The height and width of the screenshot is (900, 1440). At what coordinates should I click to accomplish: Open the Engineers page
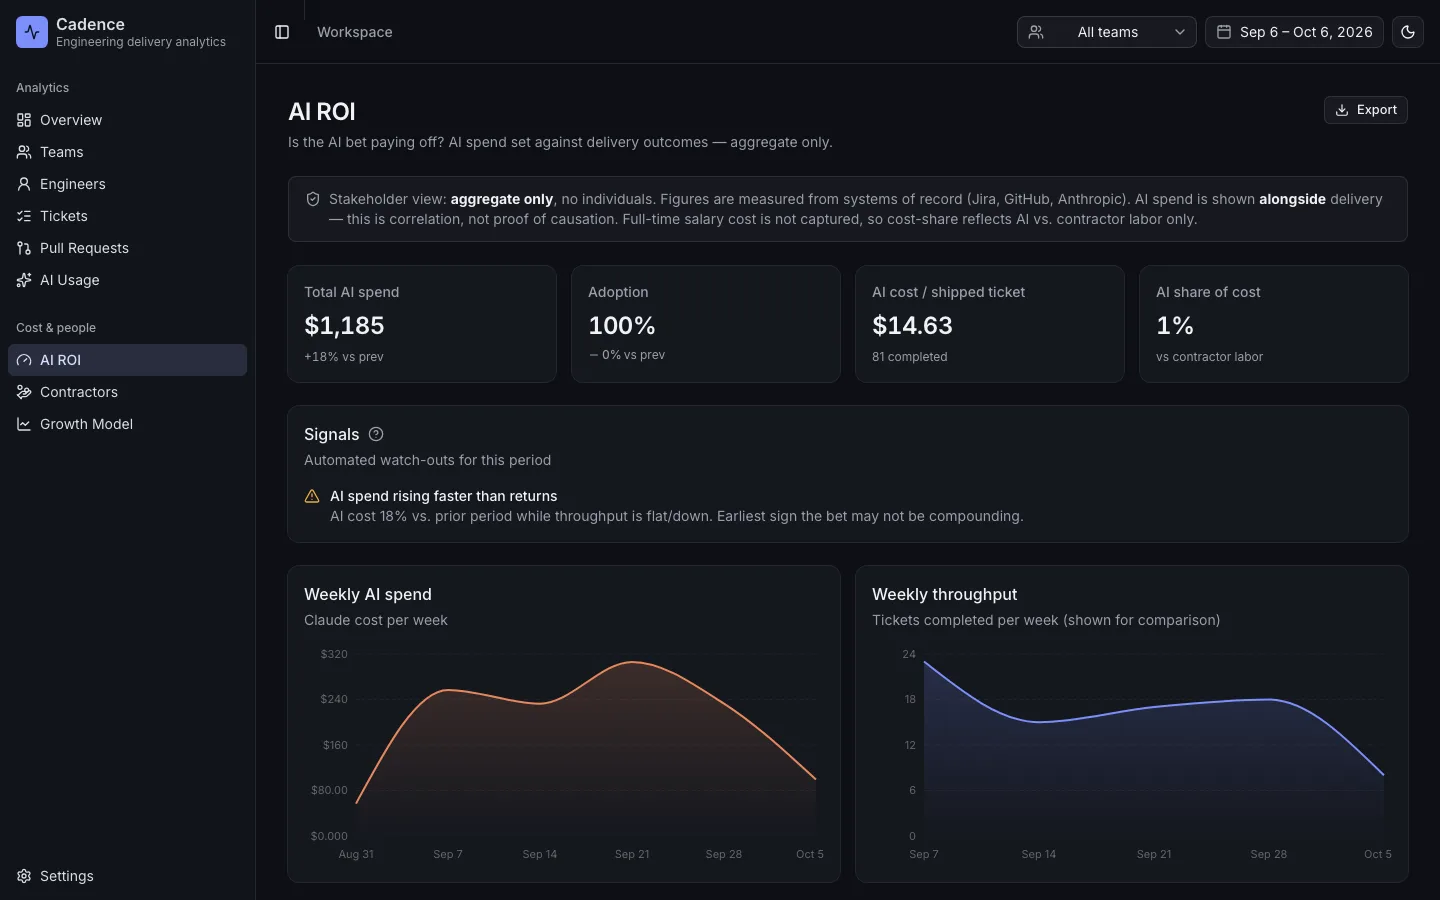click(127, 184)
